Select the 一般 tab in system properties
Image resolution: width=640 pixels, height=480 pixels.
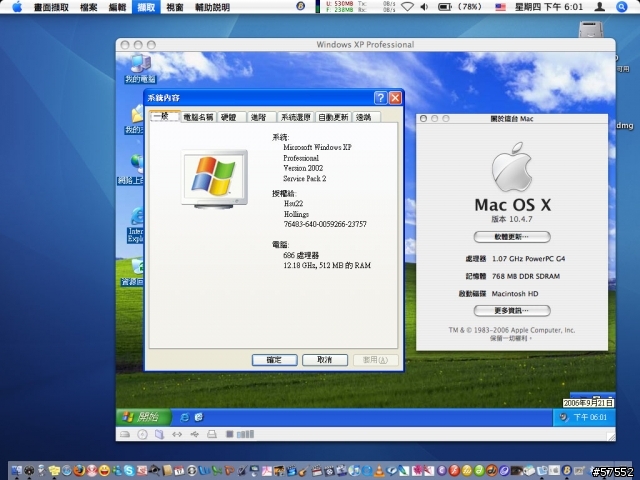tap(164, 116)
